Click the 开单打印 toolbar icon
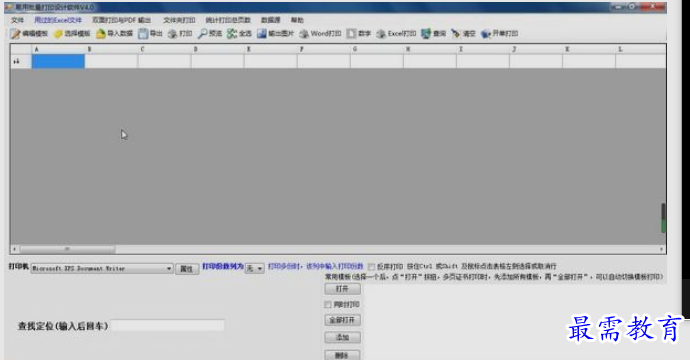The width and height of the screenshot is (690, 360). [x=486, y=34]
